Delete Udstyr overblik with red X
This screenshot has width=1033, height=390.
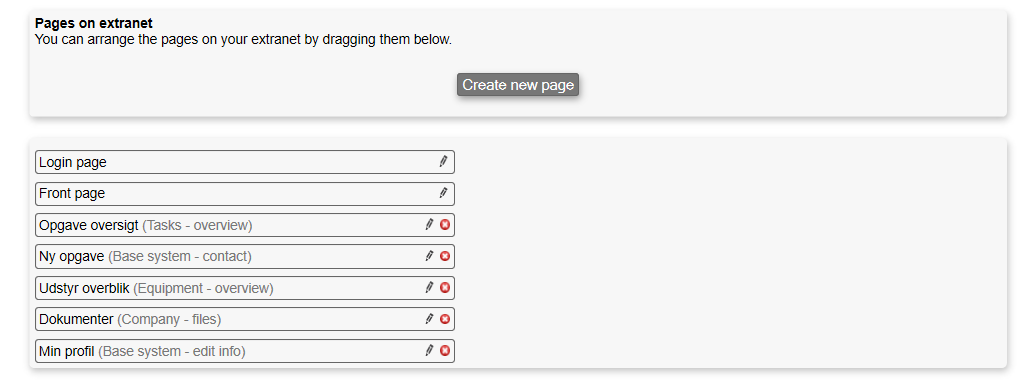click(x=445, y=287)
